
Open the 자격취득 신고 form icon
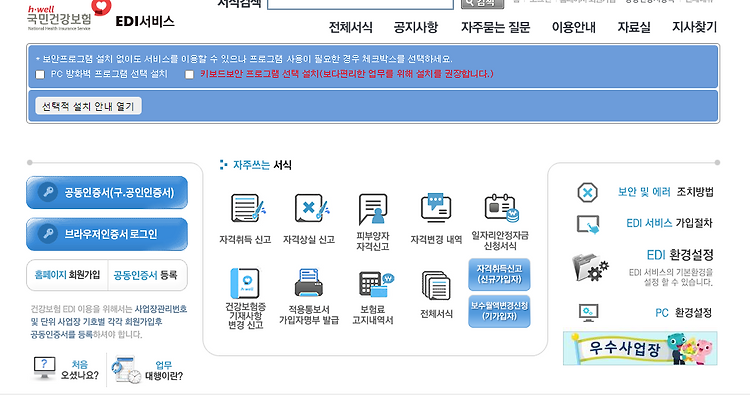pyautogui.click(x=248, y=208)
